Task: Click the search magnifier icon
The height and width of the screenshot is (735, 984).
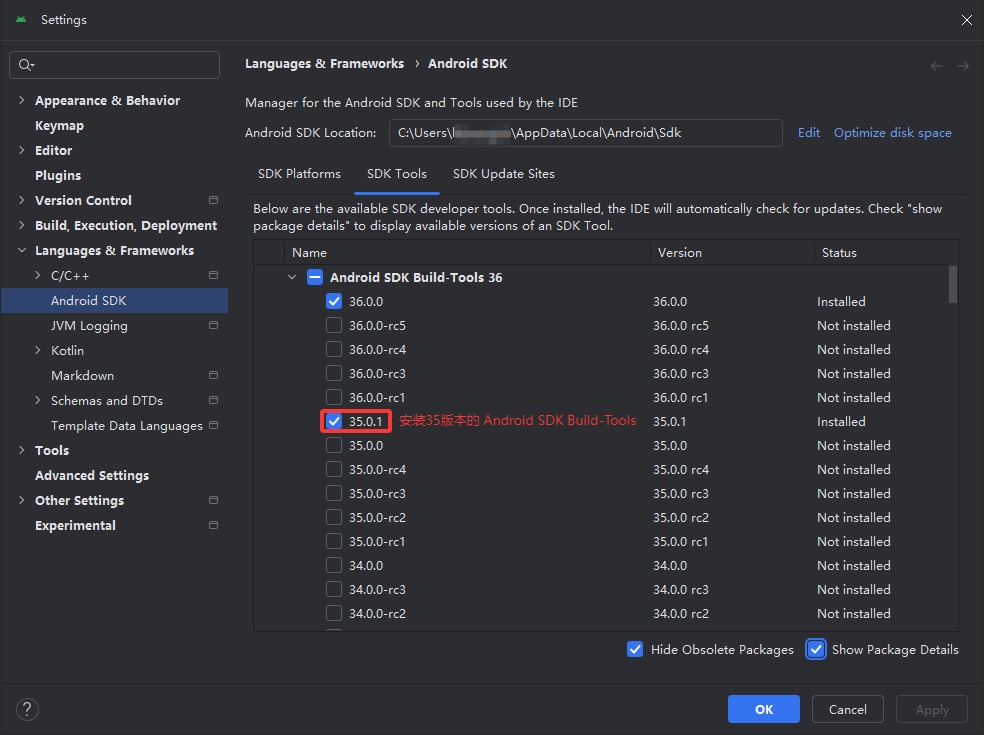Action: click(x=26, y=65)
